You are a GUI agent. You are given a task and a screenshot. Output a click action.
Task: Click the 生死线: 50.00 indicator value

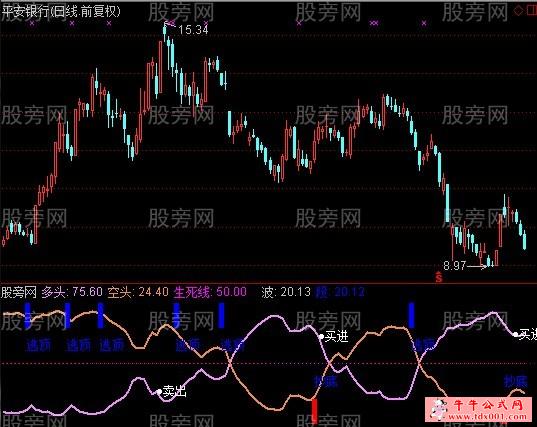tap(210, 292)
